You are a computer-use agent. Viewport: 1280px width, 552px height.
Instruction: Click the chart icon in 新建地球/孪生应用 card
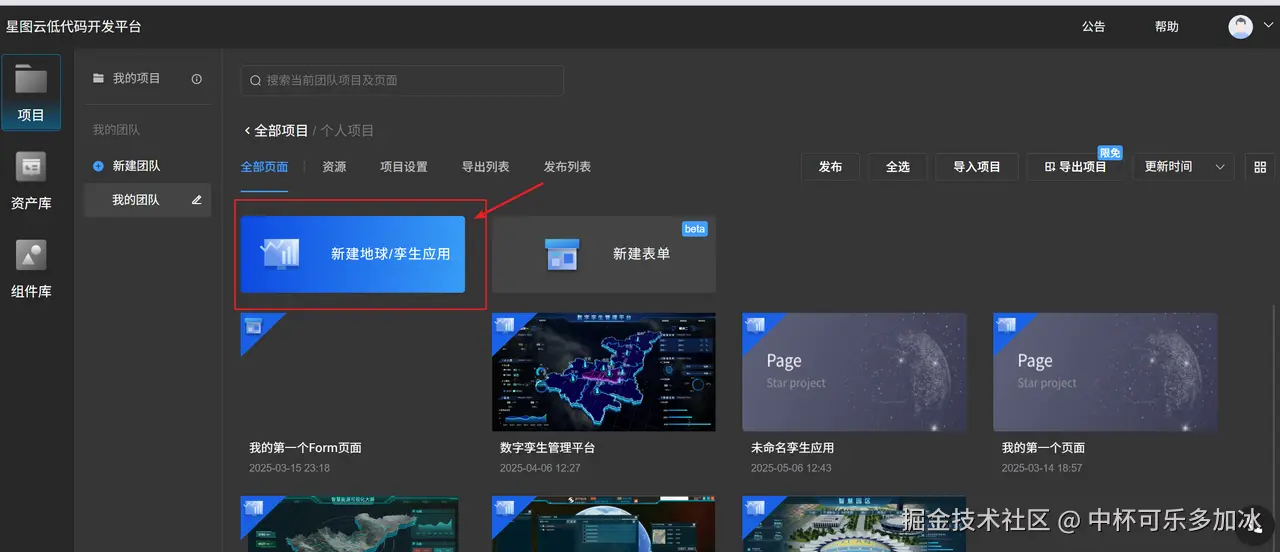279,253
